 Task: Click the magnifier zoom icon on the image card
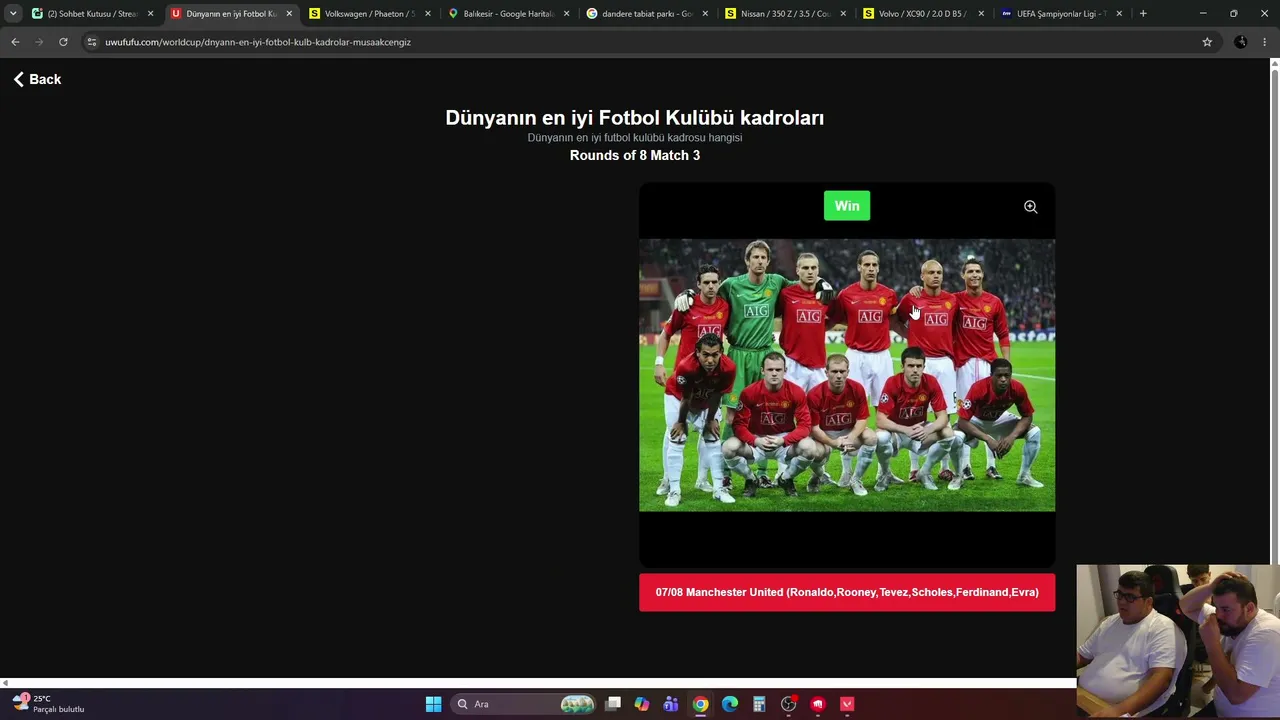1030,207
